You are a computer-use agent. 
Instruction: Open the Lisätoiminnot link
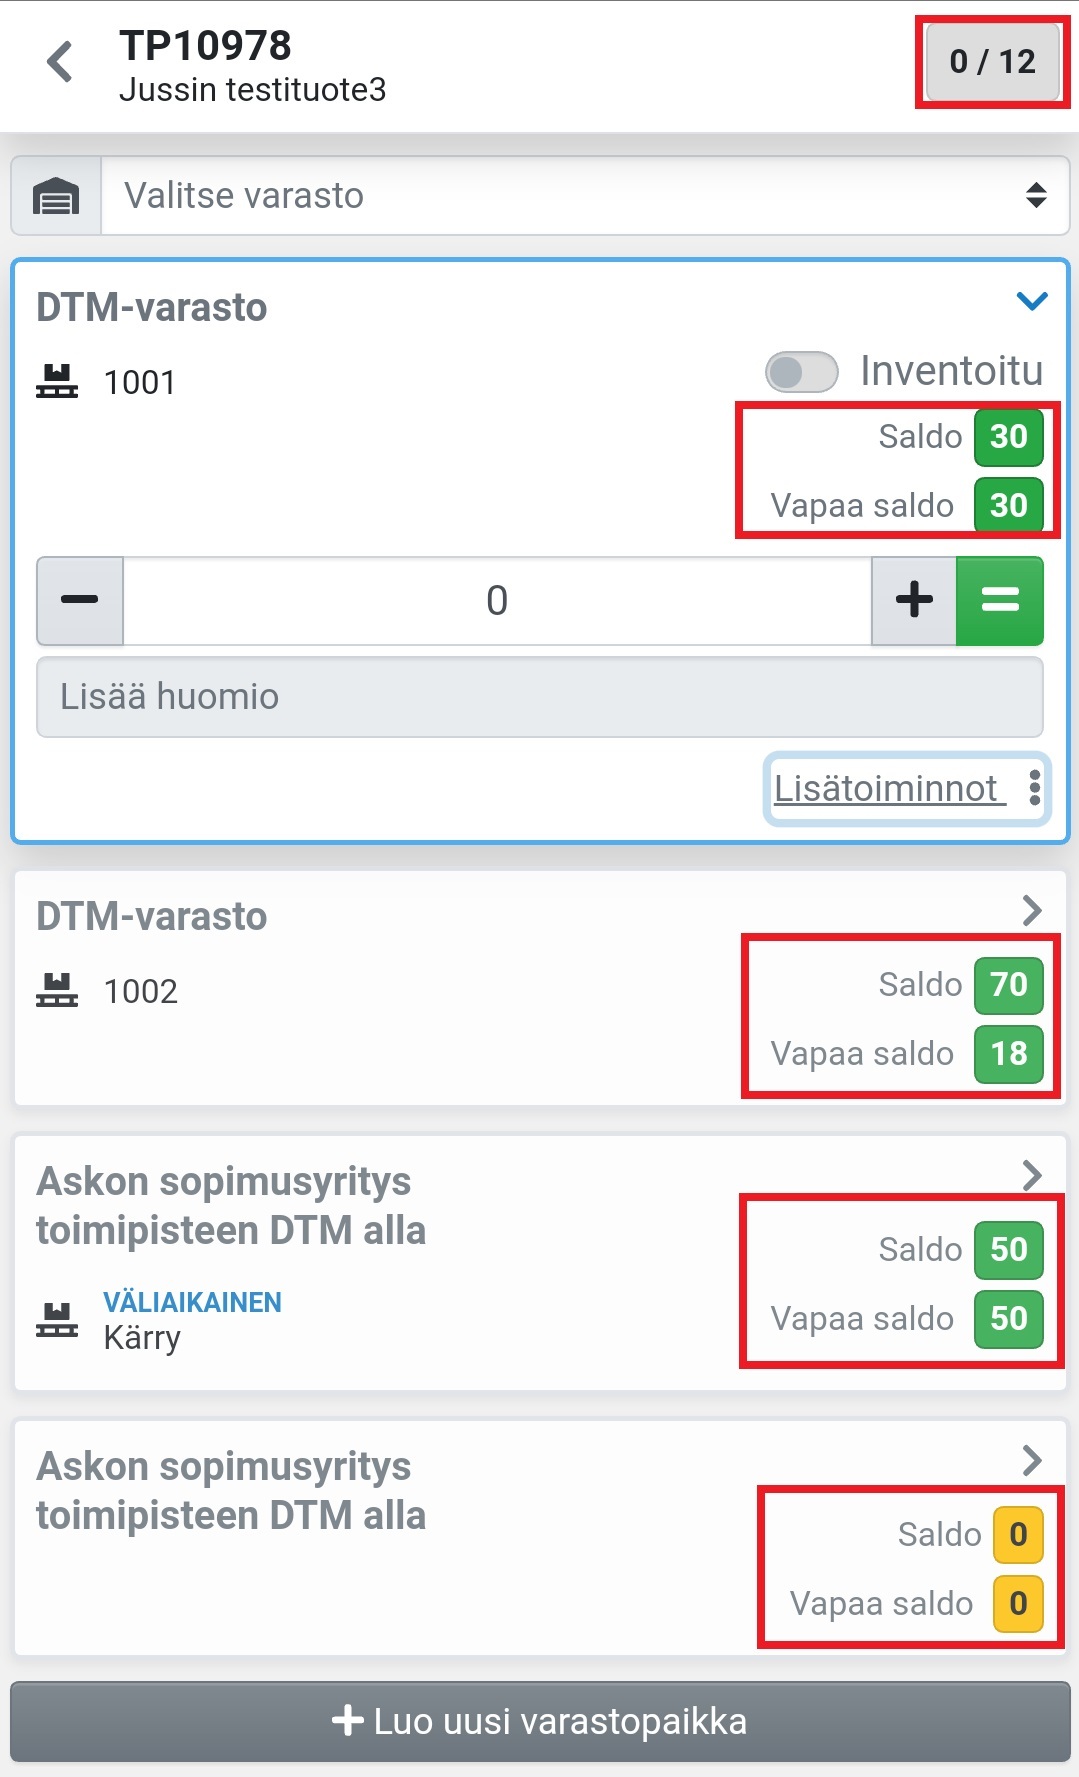[x=886, y=788]
